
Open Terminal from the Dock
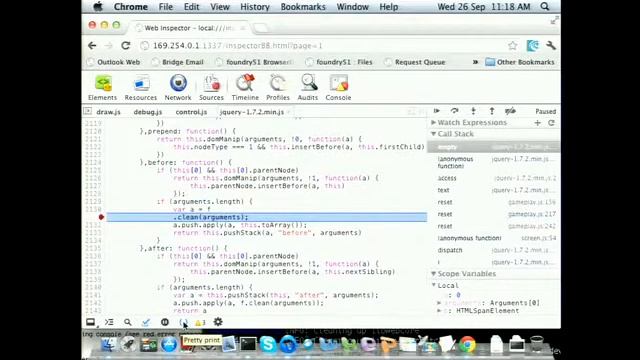[x=248, y=344]
